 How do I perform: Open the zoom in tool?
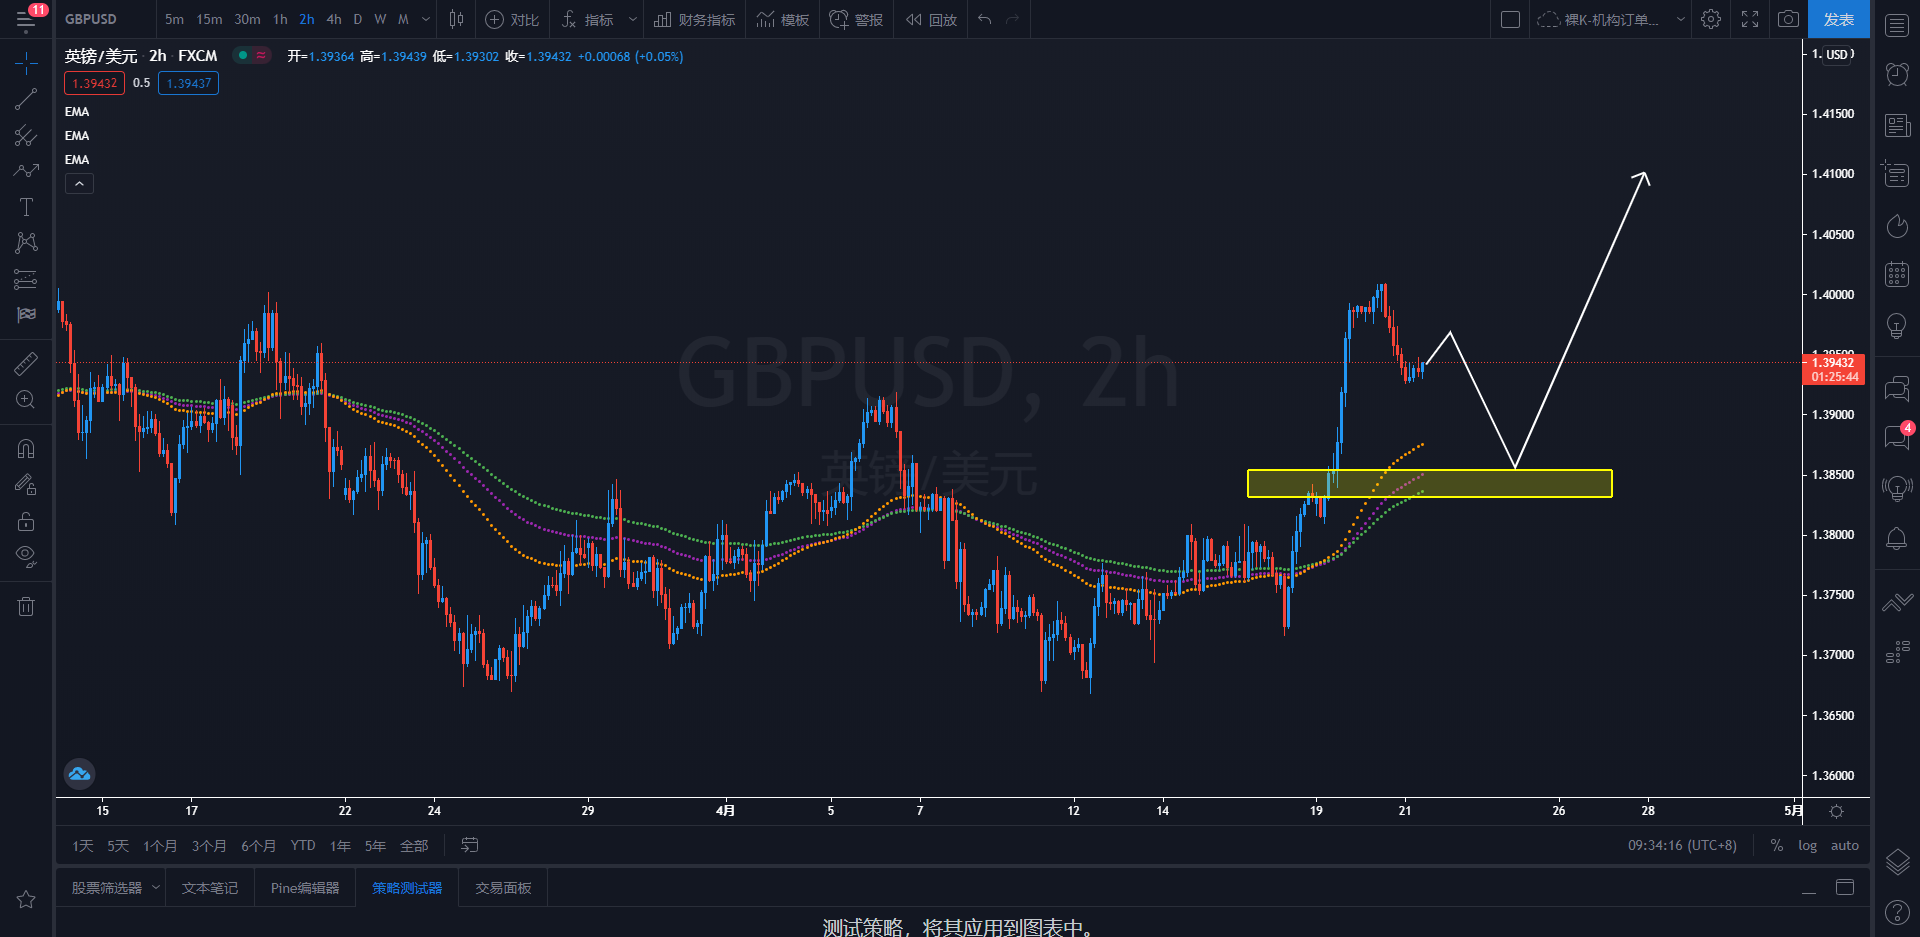click(26, 400)
